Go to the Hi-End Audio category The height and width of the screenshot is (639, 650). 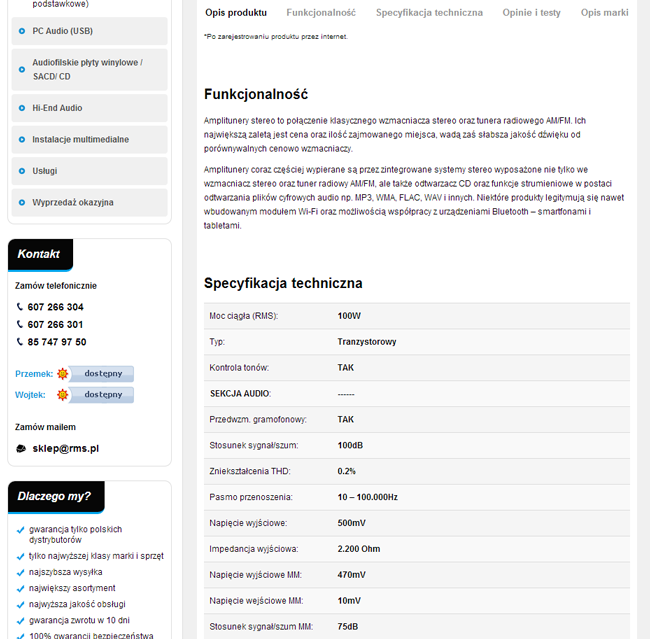(x=90, y=108)
